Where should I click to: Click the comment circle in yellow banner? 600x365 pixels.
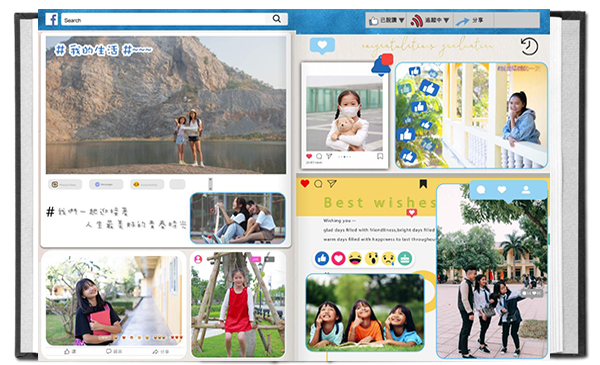tap(318, 184)
